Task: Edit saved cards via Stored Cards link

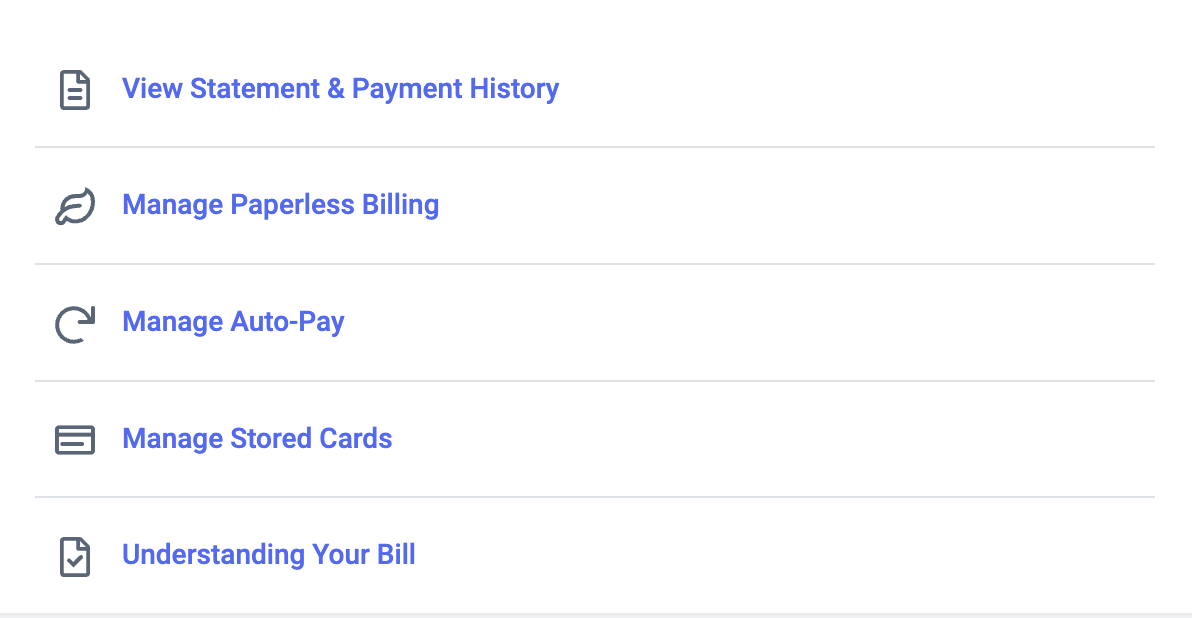Action: 257,438
